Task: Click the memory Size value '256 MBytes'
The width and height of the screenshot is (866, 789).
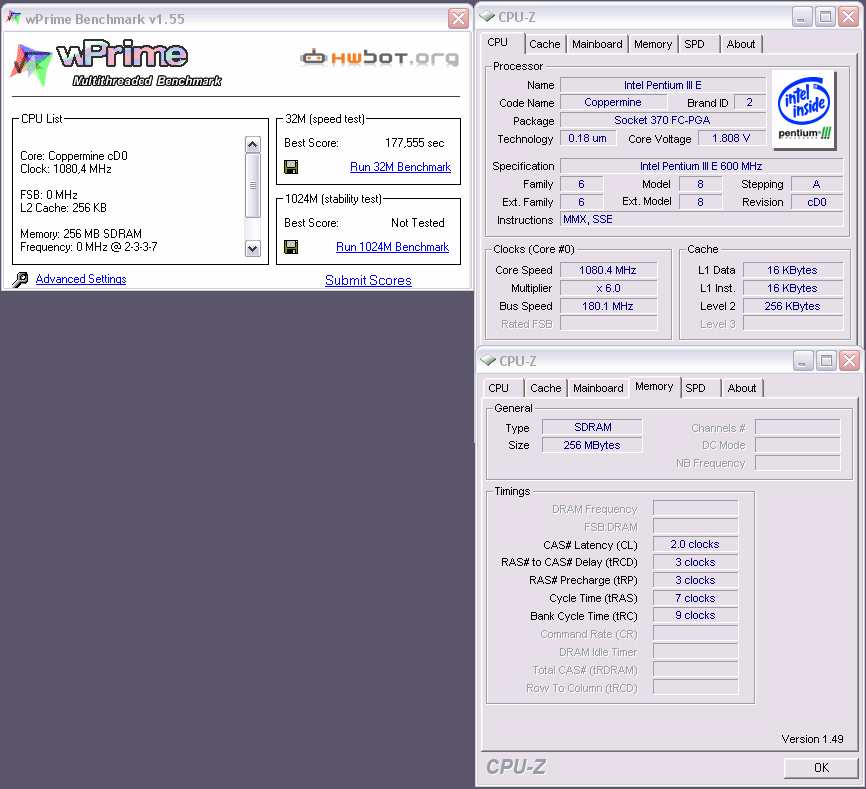Action: (x=593, y=445)
